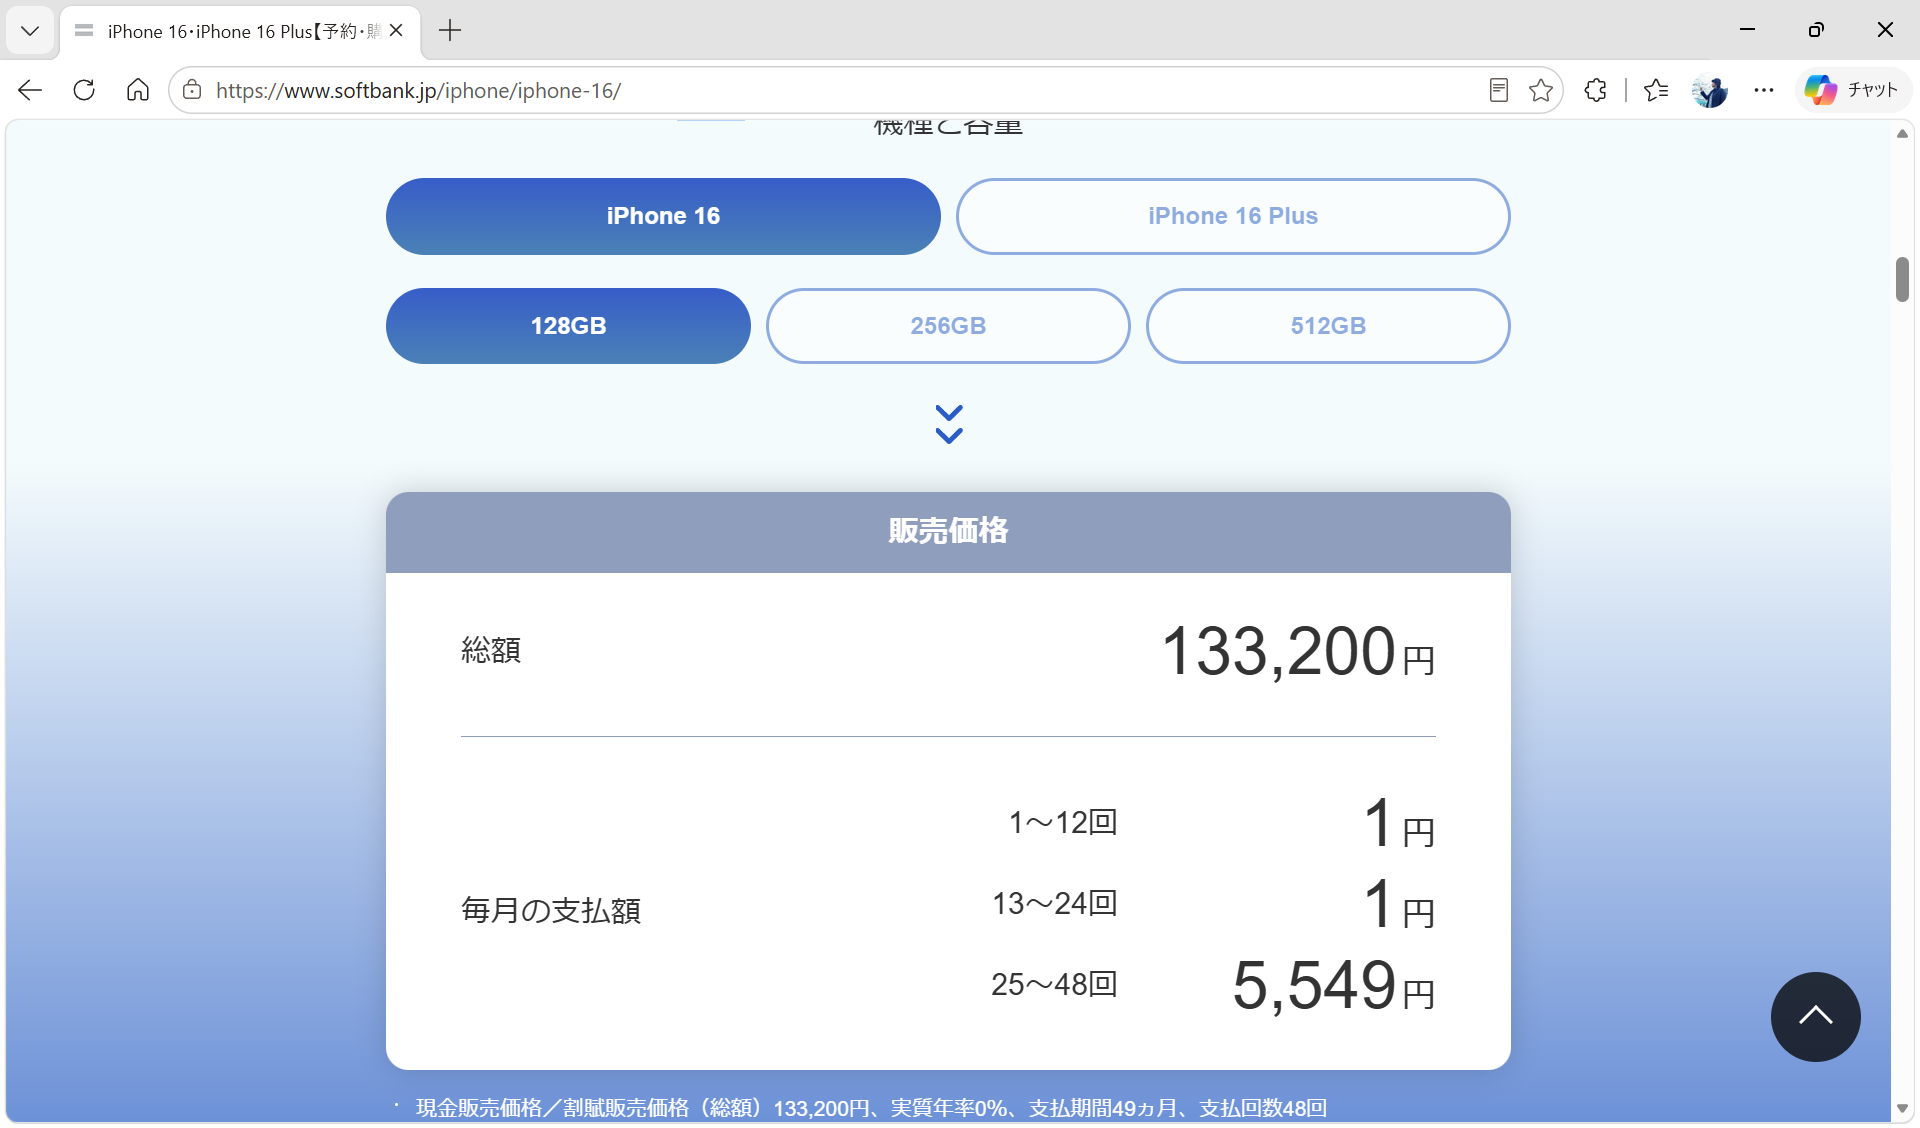Reload the SoftBank page
Viewport: 1920px width, 1128px height.
(x=84, y=90)
